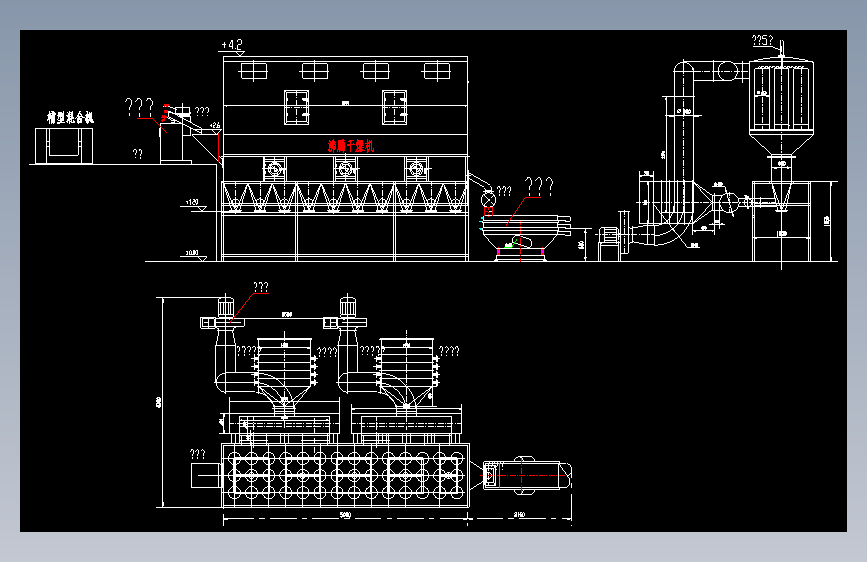This screenshot has width=867, height=562.
Task: Select the white 混合机 label at left
Action: 70,117
